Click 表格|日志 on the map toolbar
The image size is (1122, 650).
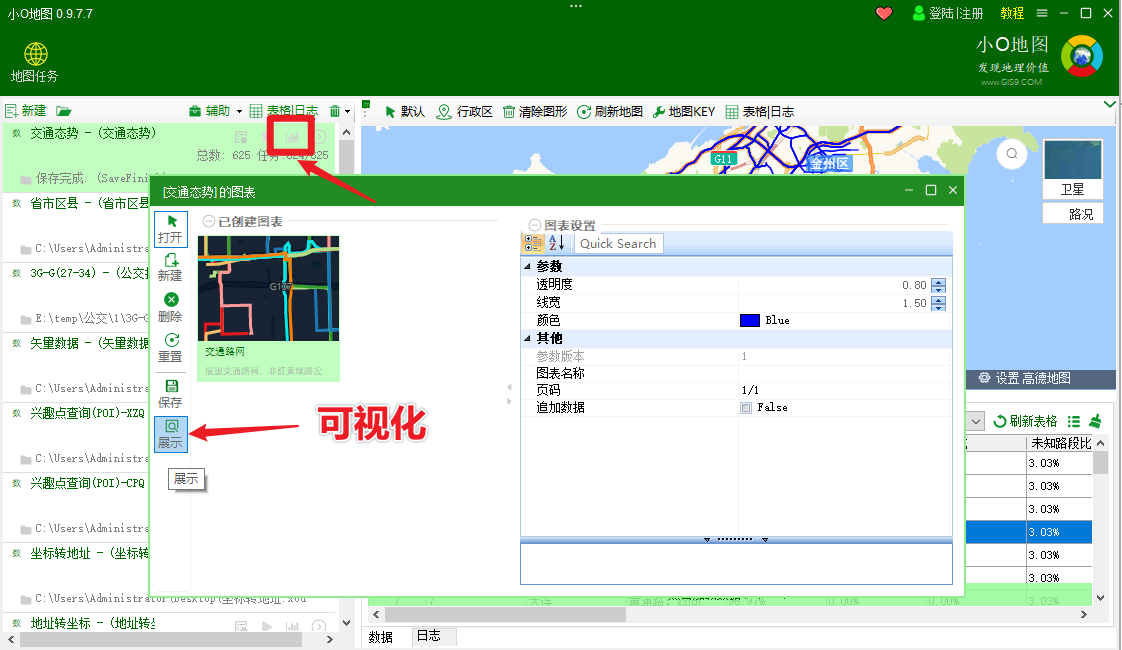760,112
